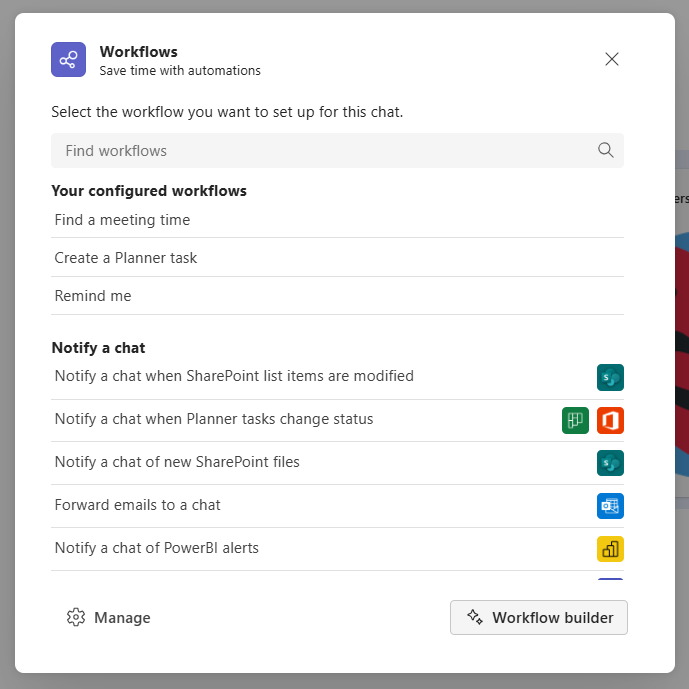Select Notify a chat when SharePoint list items are modified
This screenshot has width=689, height=689.
[x=337, y=377]
